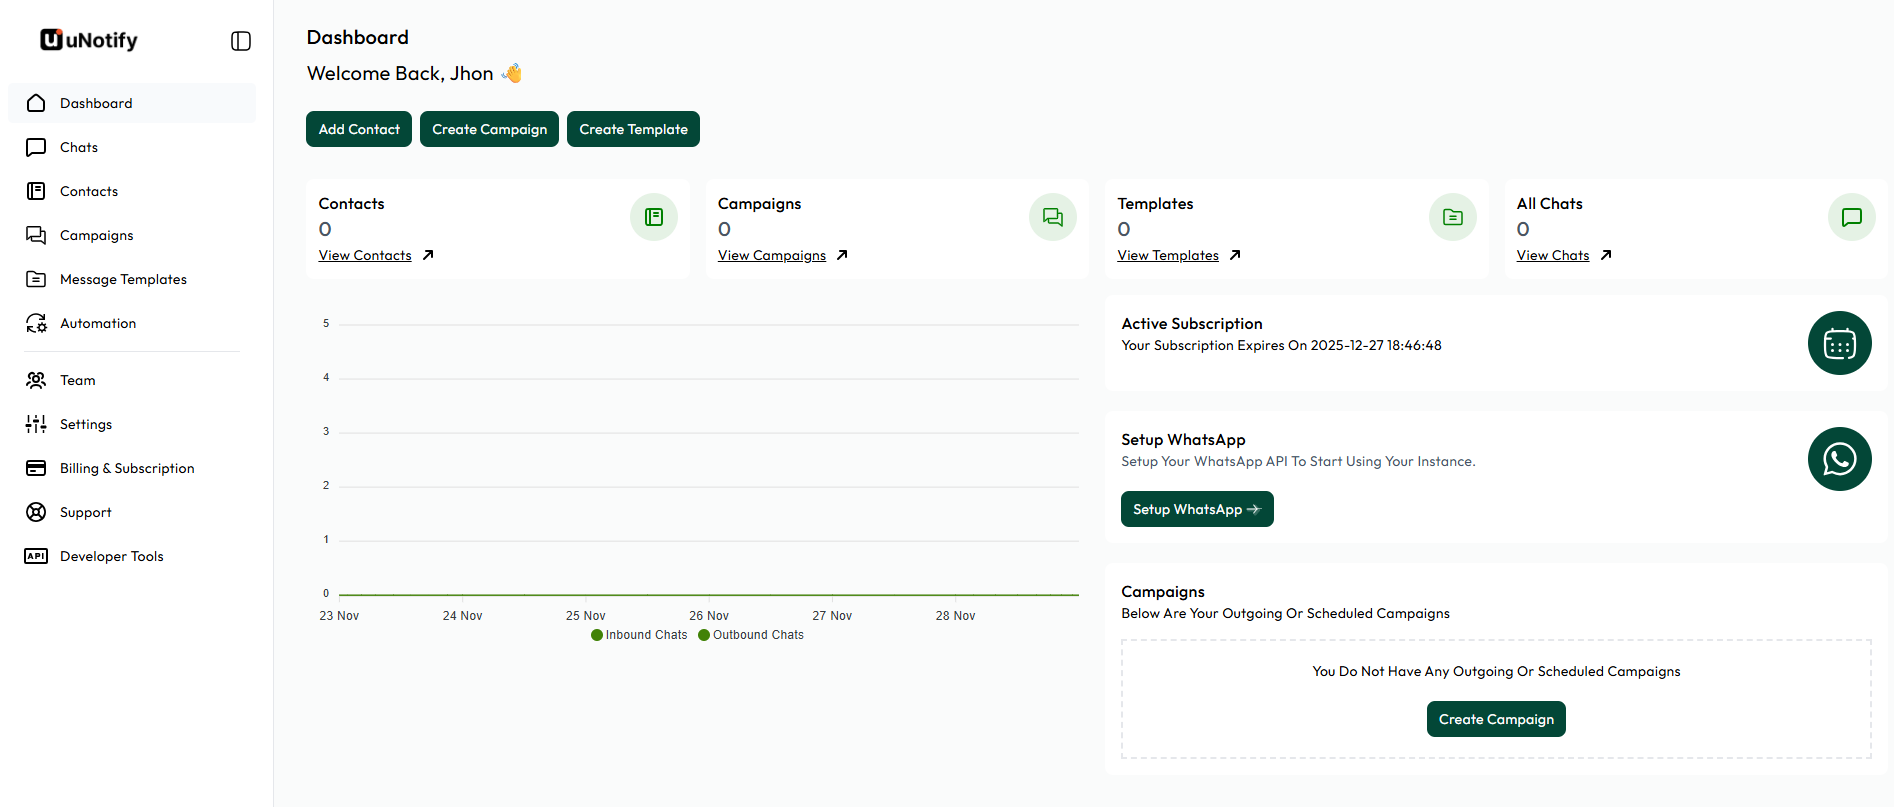Image resolution: width=1894 pixels, height=807 pixels.
Task: Click Create Campaign in empty campaigns box
Action: pos(1495,719)
